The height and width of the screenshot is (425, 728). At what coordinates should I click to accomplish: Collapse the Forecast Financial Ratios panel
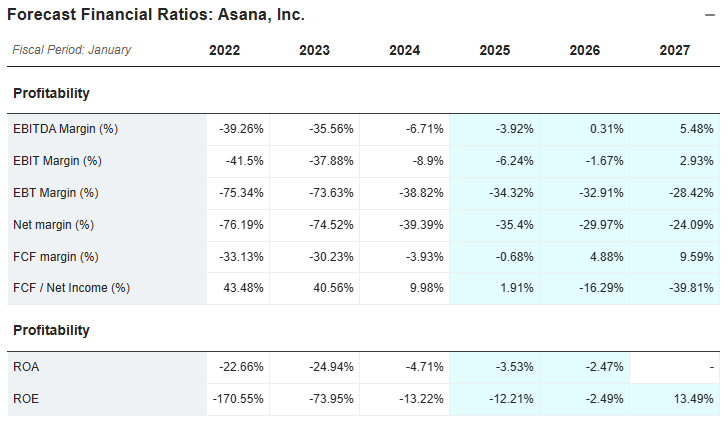(710, 14)
